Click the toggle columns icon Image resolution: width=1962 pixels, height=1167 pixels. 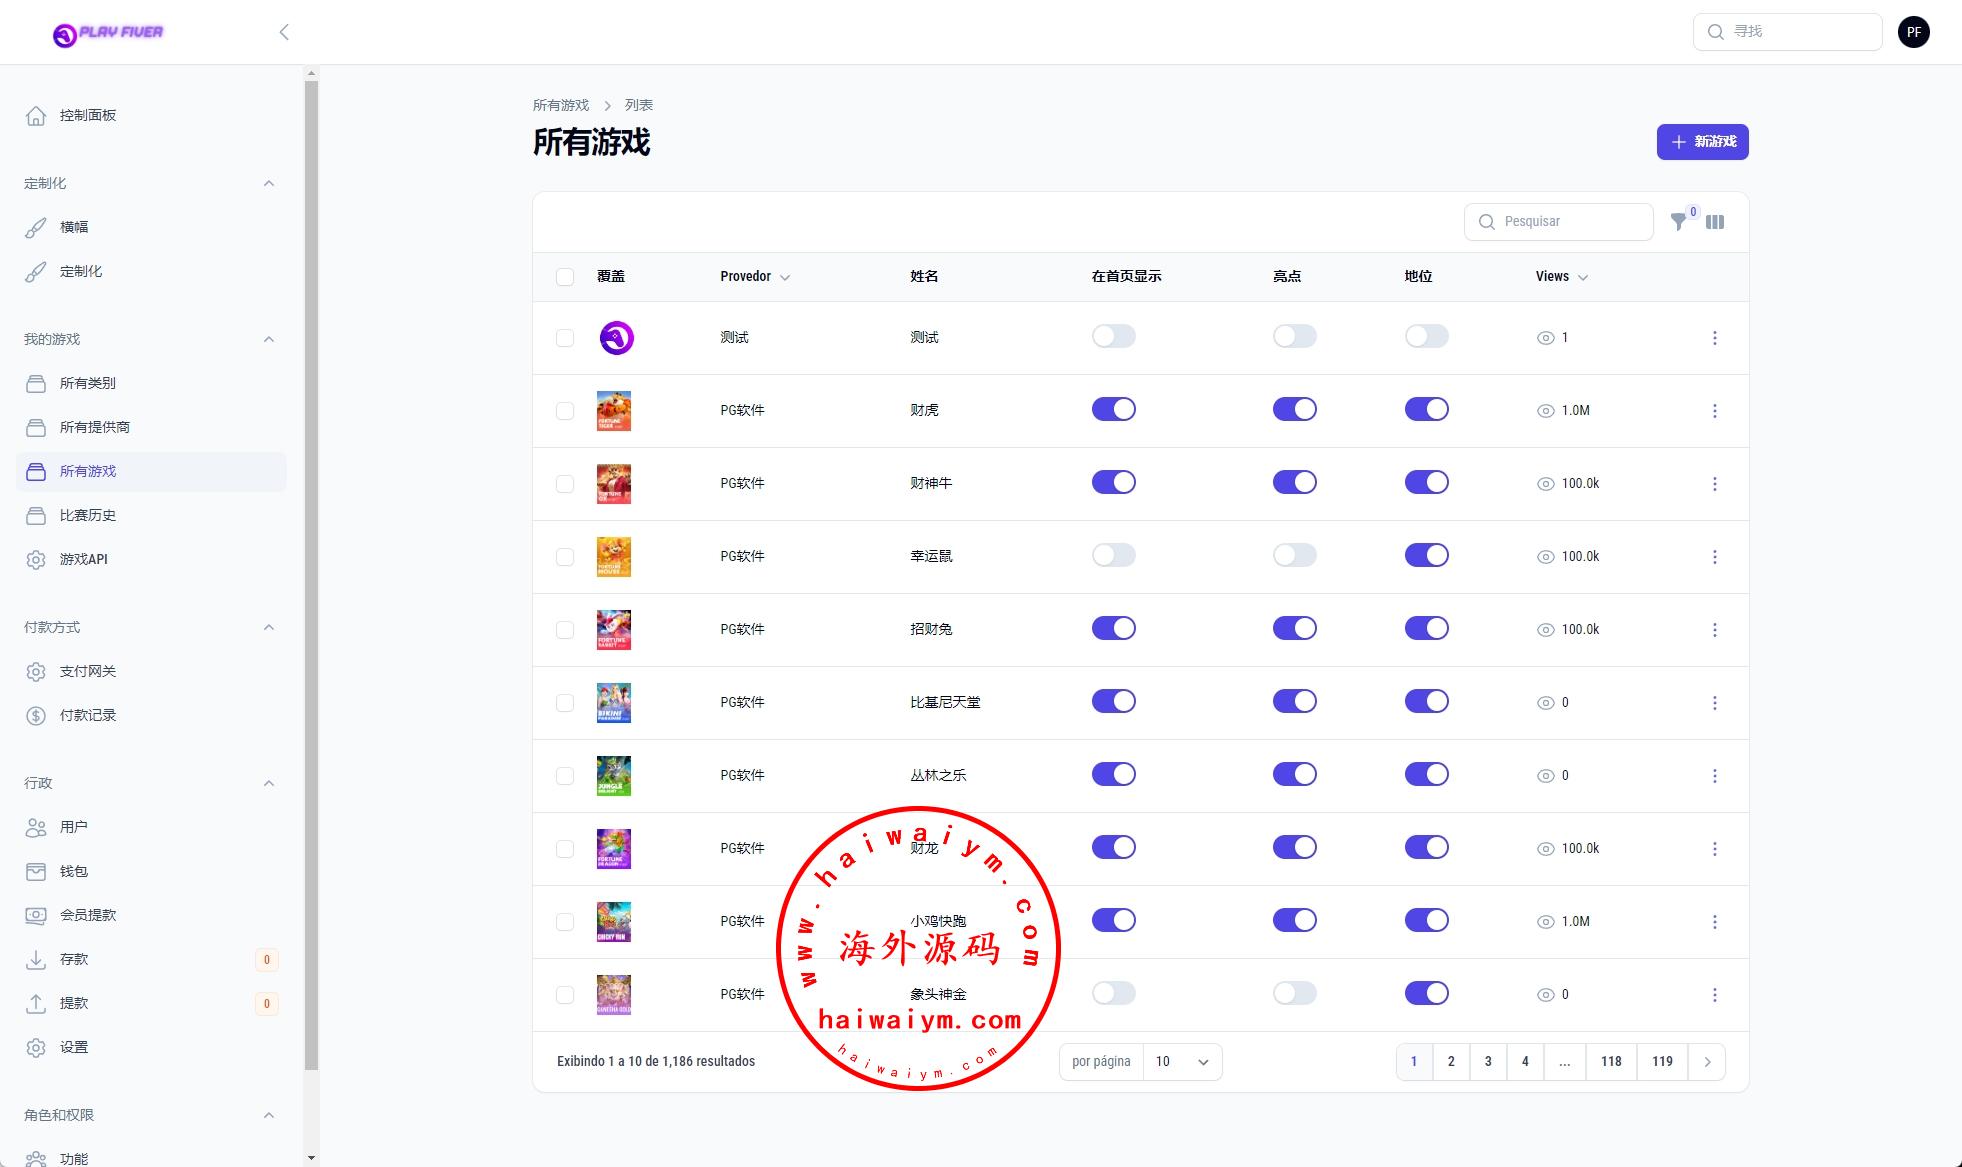(x=1715, y=222)
